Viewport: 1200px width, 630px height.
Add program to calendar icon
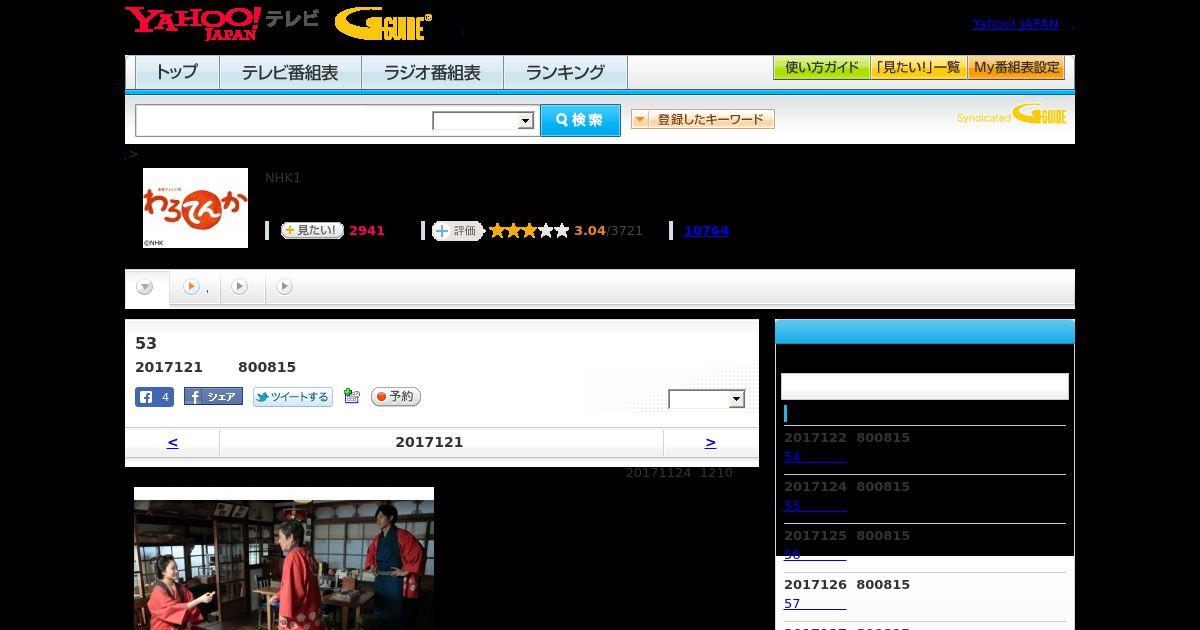351,396
